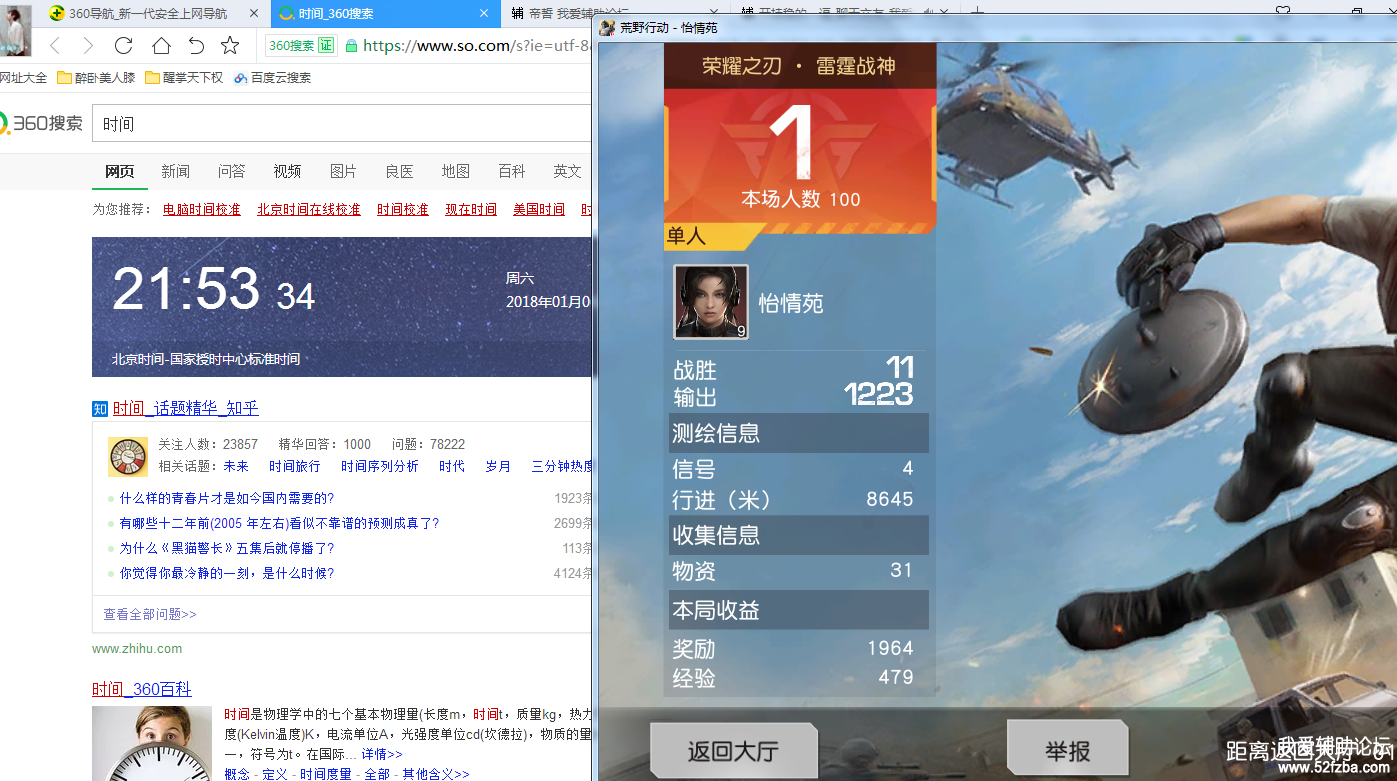Image resolution: width=1397 pixels, height=781 pixels.
Task: Open 醒掌天下权 bookmark folder
Action: (x=184, y=77)
